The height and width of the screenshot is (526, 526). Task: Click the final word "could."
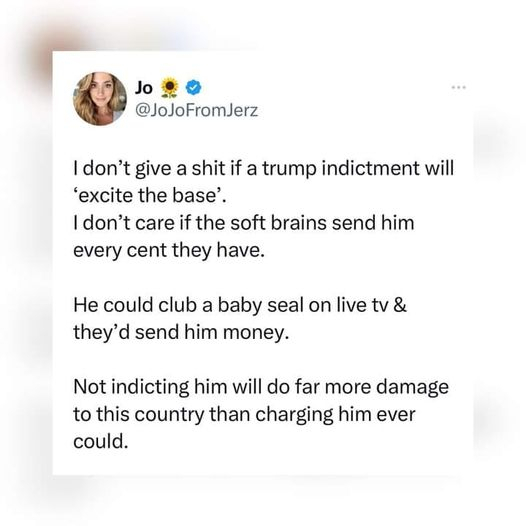(101, 442)
